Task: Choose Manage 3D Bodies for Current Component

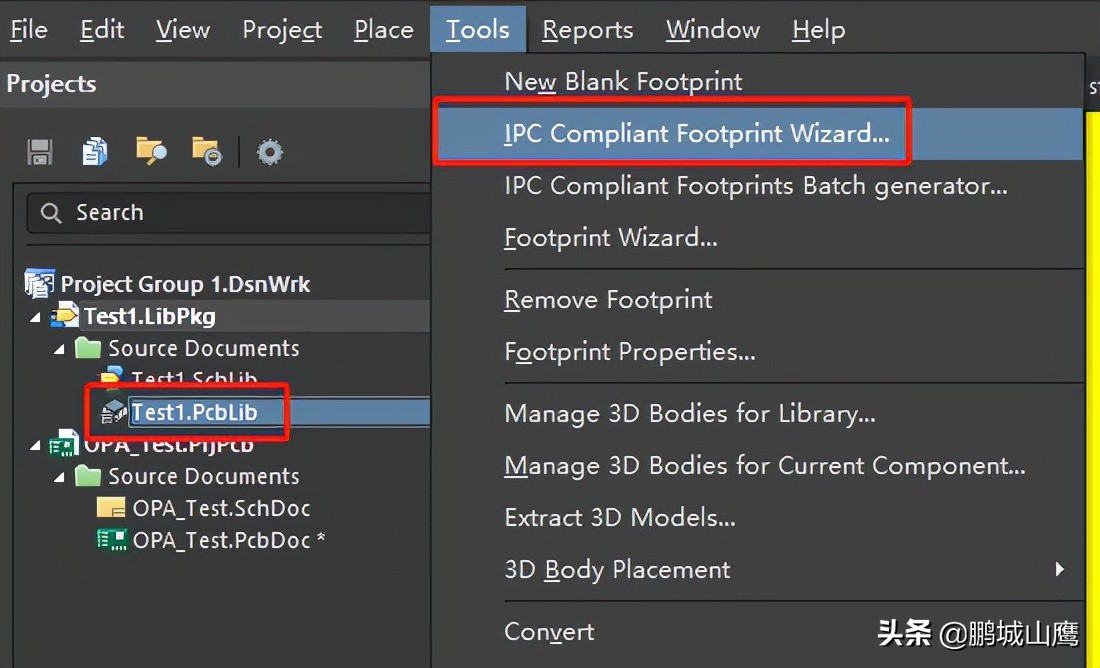Action: tap(765, 465)
